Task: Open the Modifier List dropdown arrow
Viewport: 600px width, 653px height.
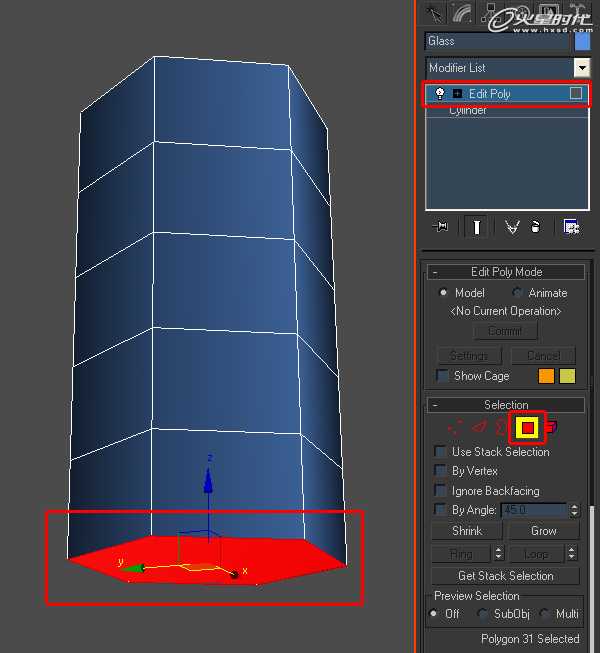Action: (x=582, y=67)
